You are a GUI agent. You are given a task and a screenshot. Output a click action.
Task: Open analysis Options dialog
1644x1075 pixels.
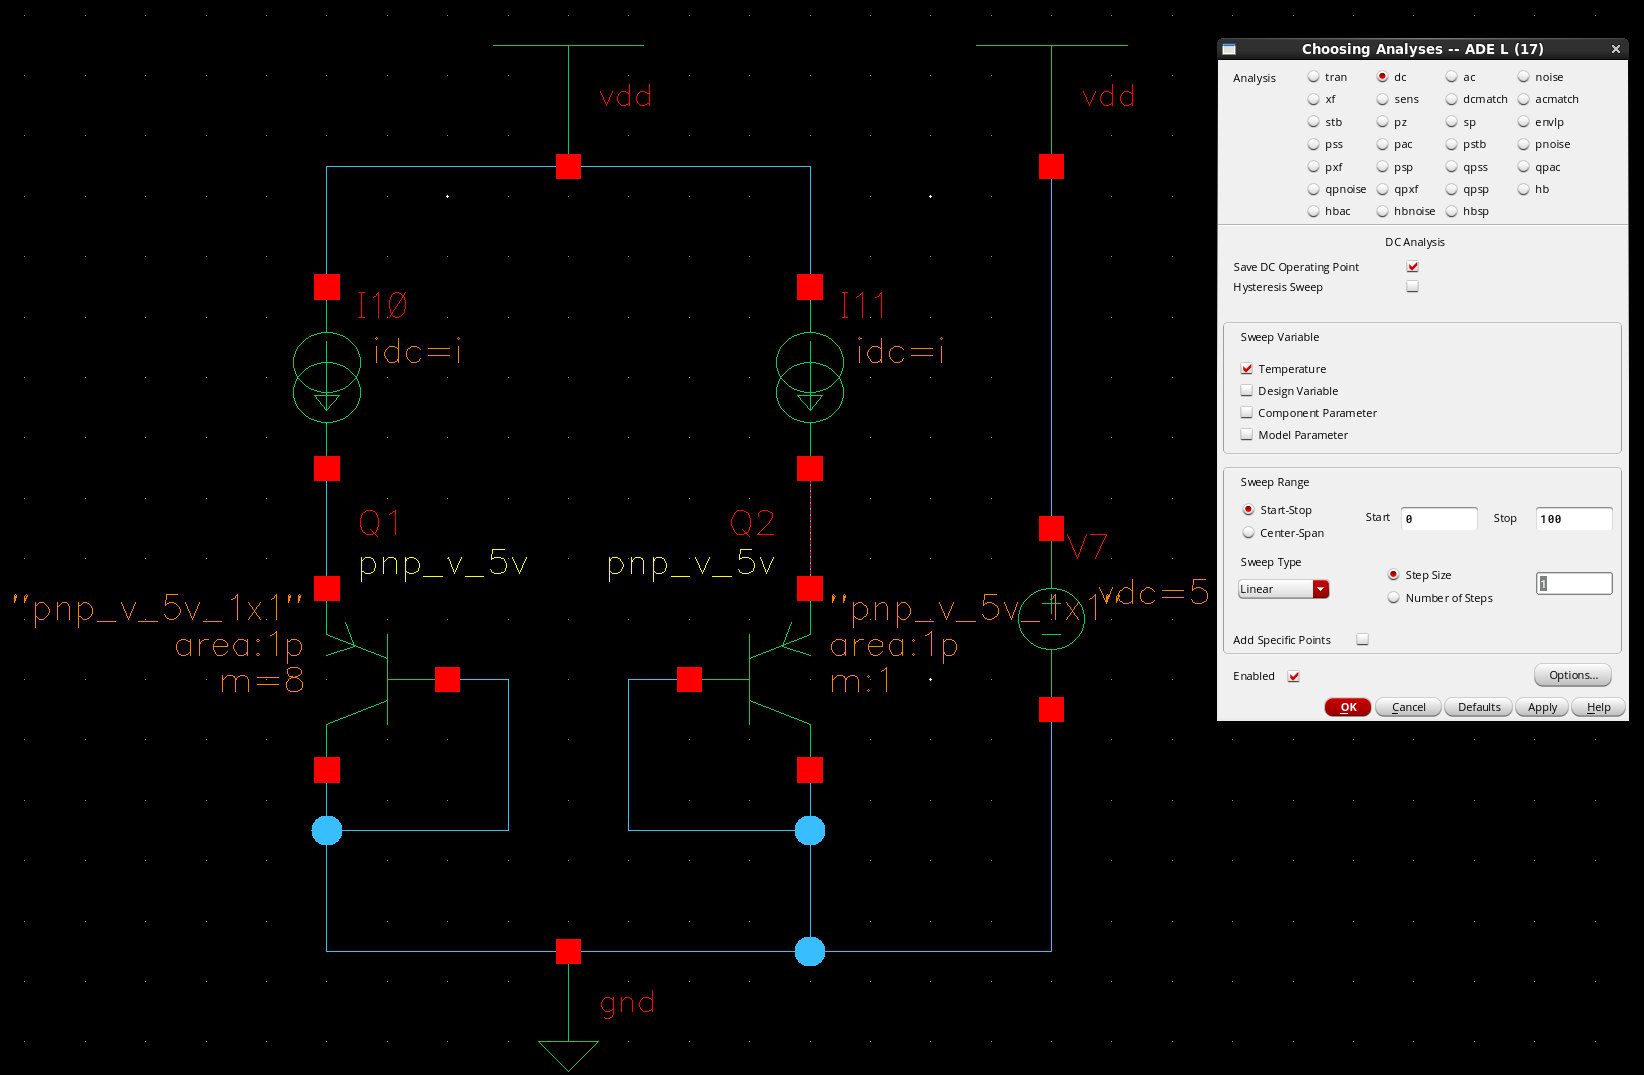[1573, 675]
